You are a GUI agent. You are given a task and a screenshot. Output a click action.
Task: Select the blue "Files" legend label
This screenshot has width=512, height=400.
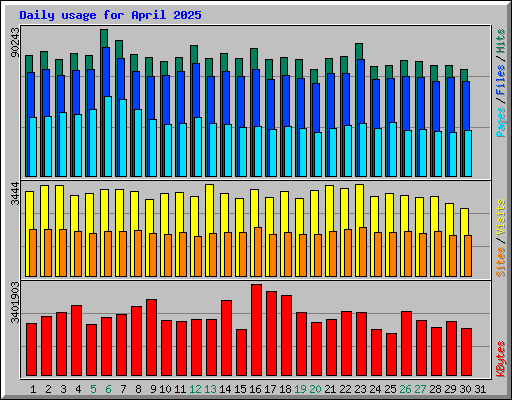(501, 80)
